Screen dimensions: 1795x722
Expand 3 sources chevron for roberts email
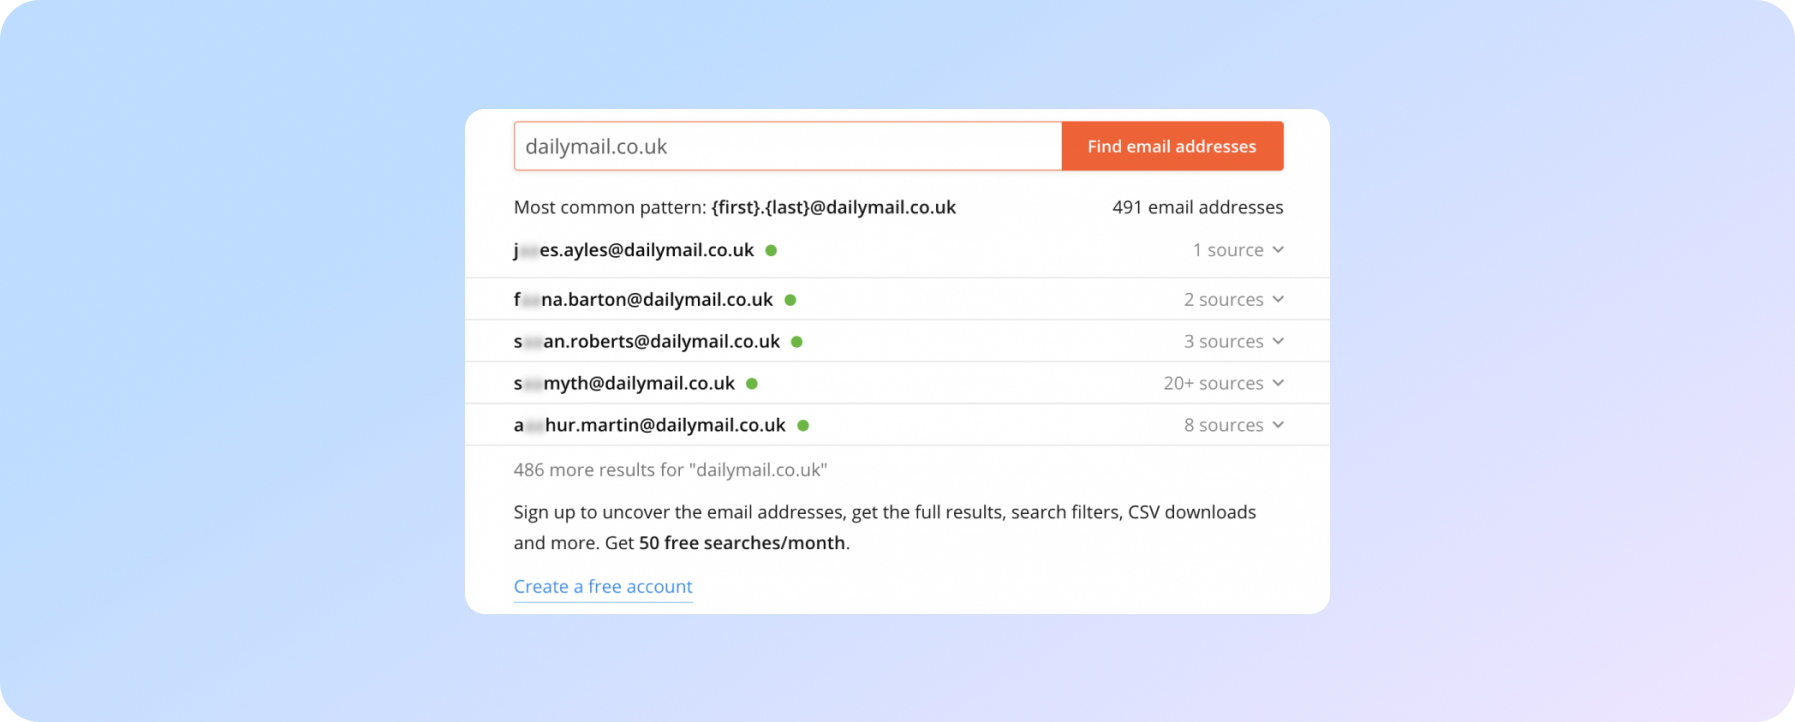(1278, 342)
